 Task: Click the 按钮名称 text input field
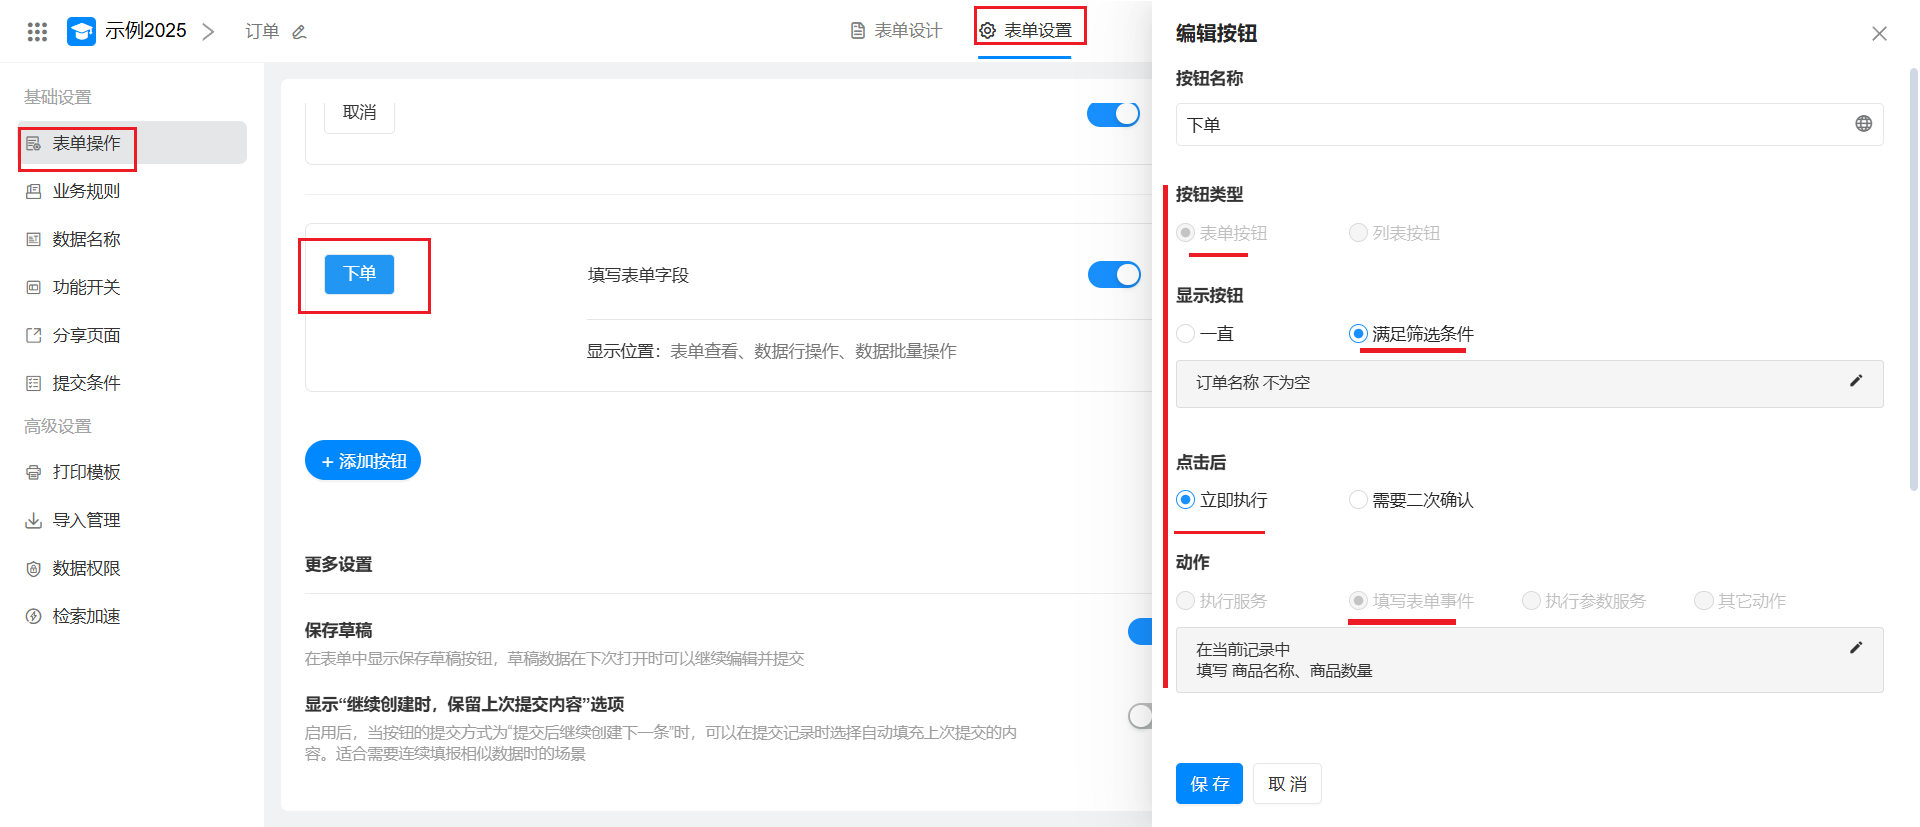(1510, 125)
